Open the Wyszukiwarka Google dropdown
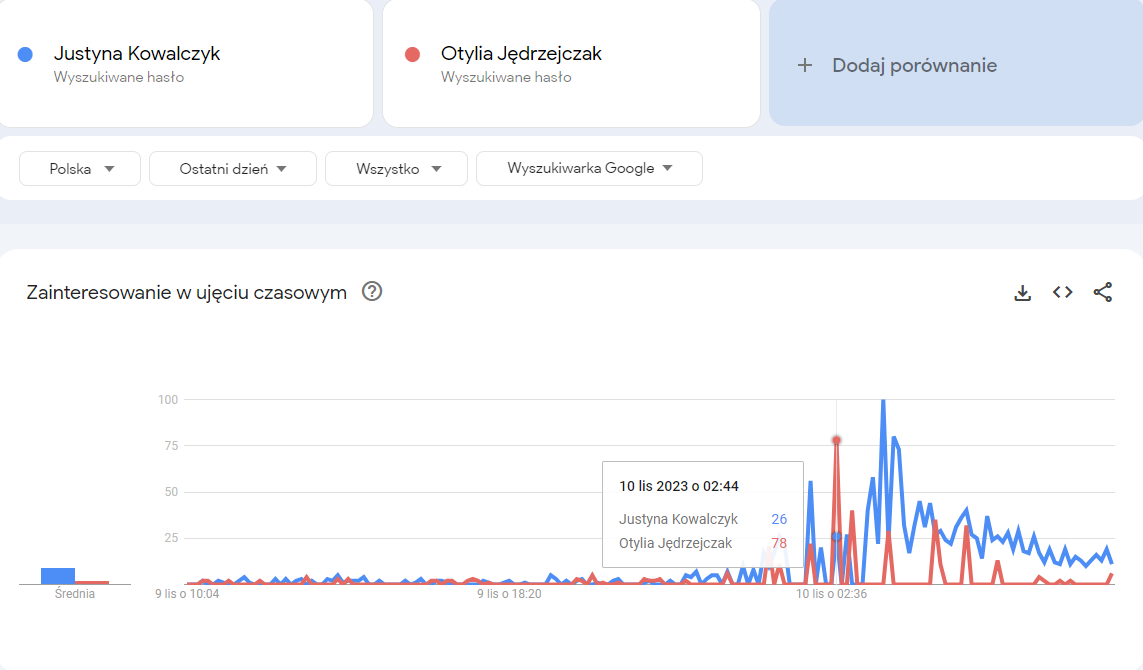Screen dimensions: 1143x670 [590, 168]
